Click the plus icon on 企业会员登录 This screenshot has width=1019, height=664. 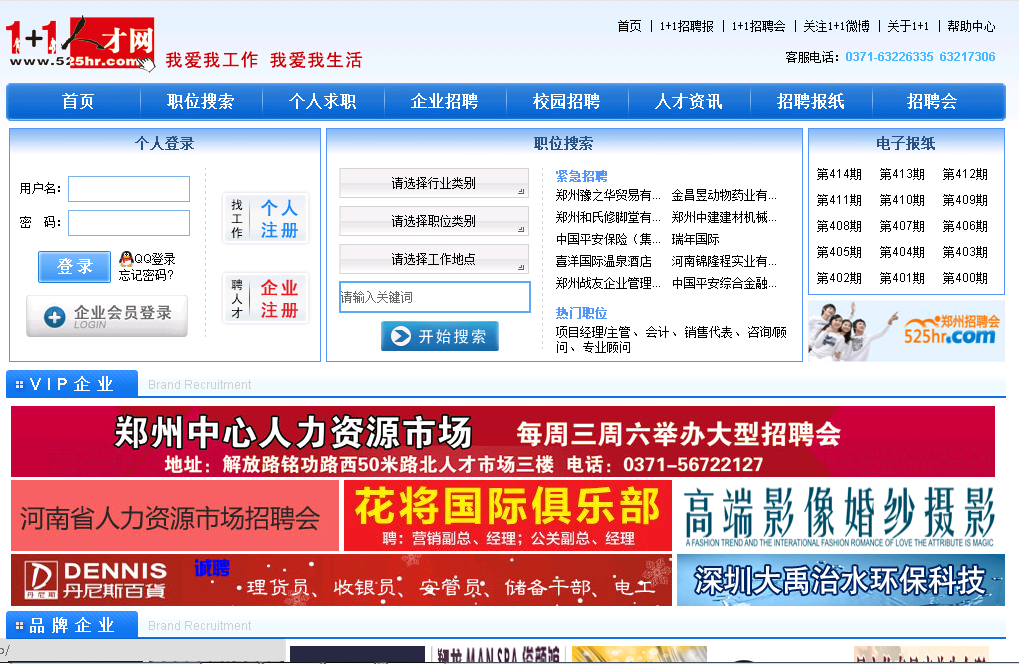55,317
